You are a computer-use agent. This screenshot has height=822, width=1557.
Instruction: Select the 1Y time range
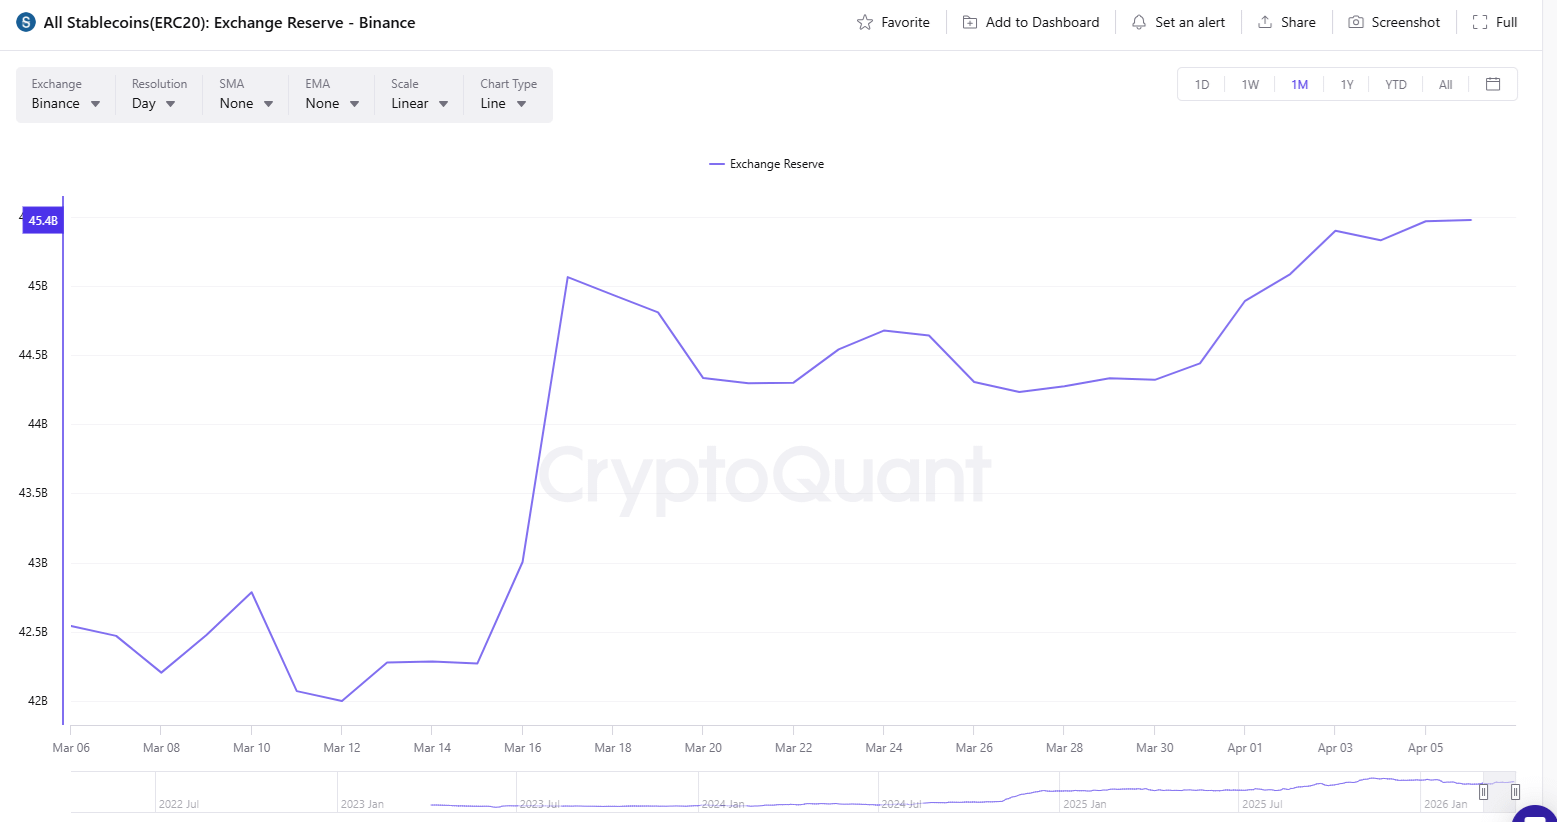(1347, 84)
